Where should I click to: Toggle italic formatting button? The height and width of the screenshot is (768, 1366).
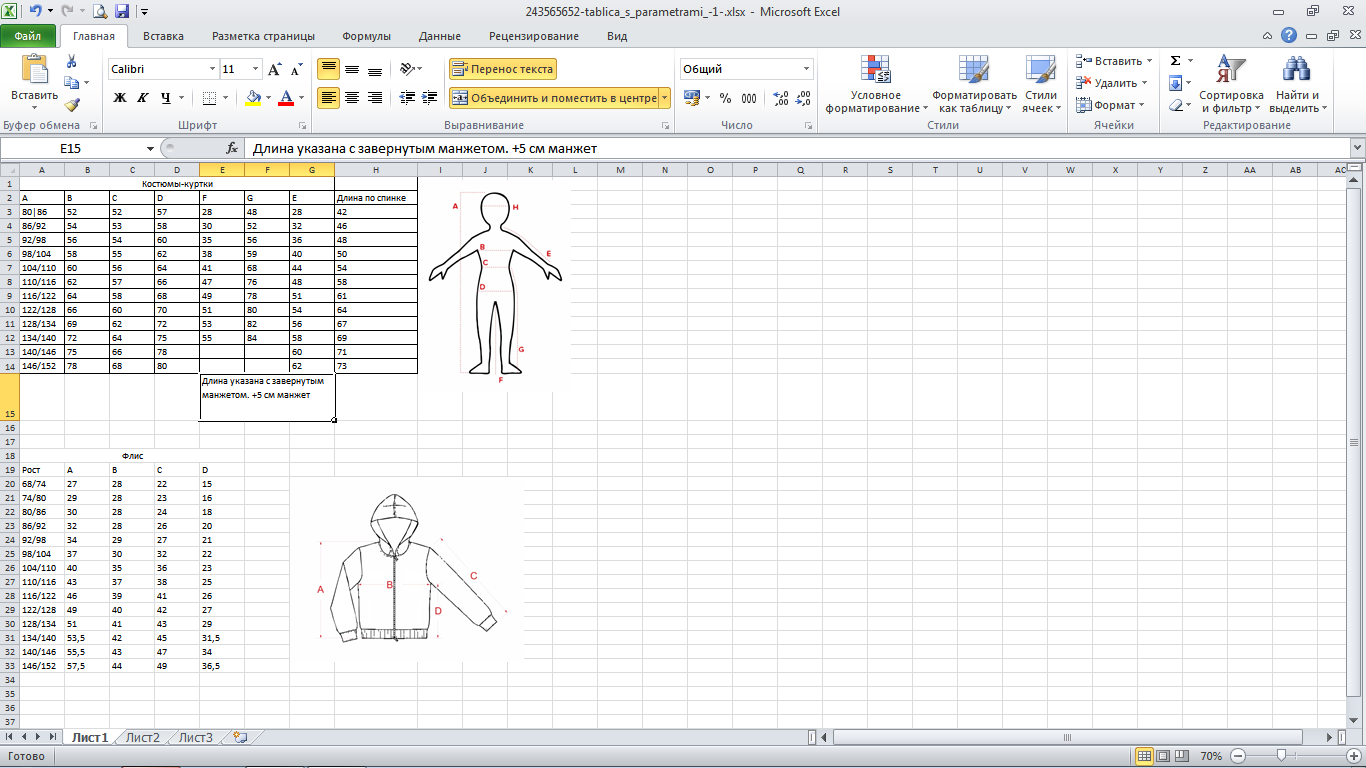pos(143,98)
